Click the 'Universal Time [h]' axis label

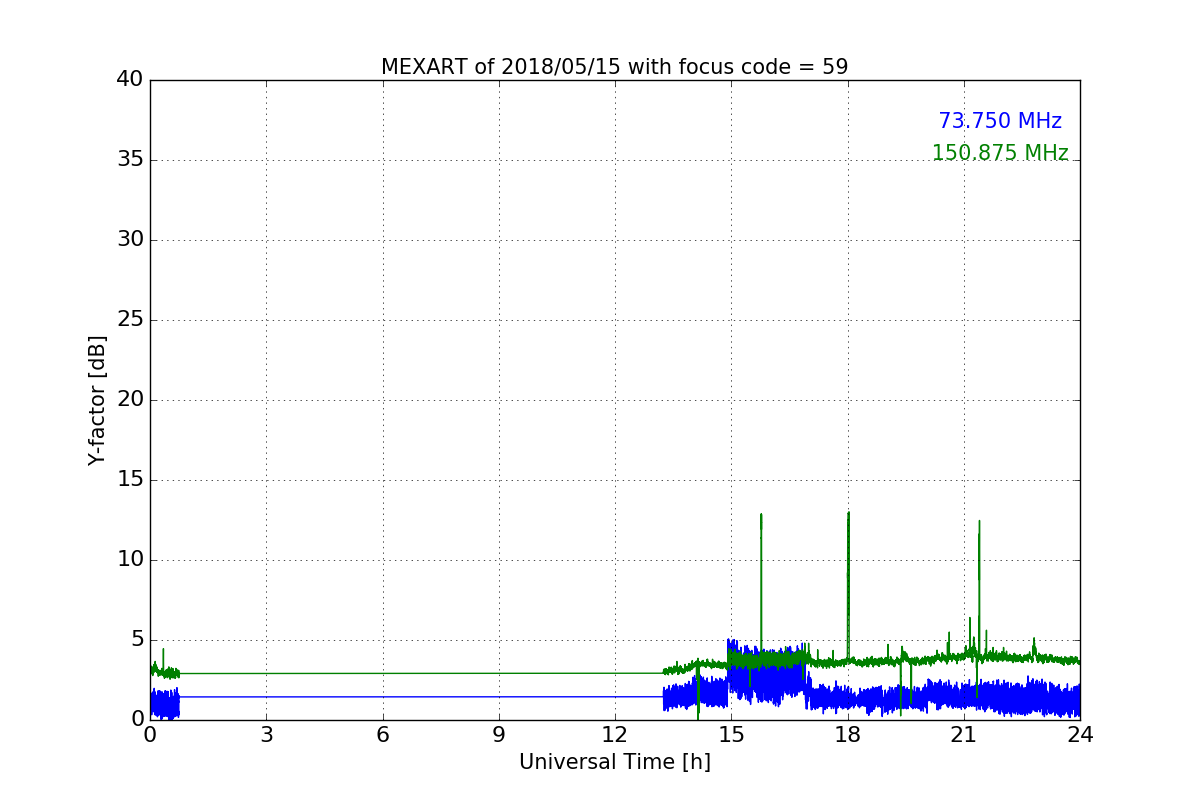615,762
